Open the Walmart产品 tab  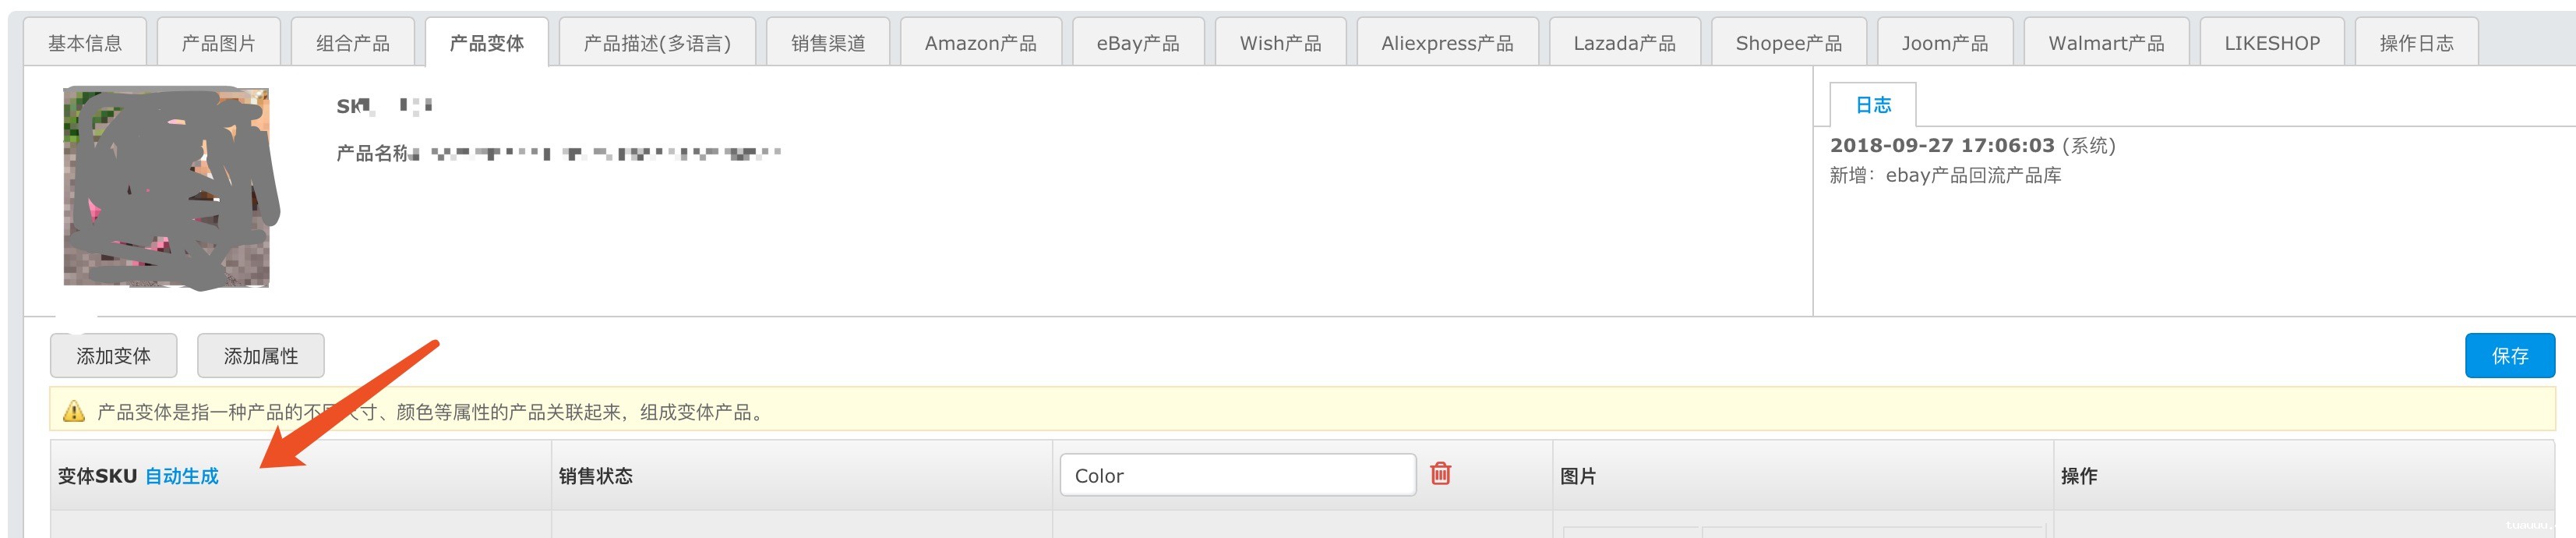pos(2106,43)
